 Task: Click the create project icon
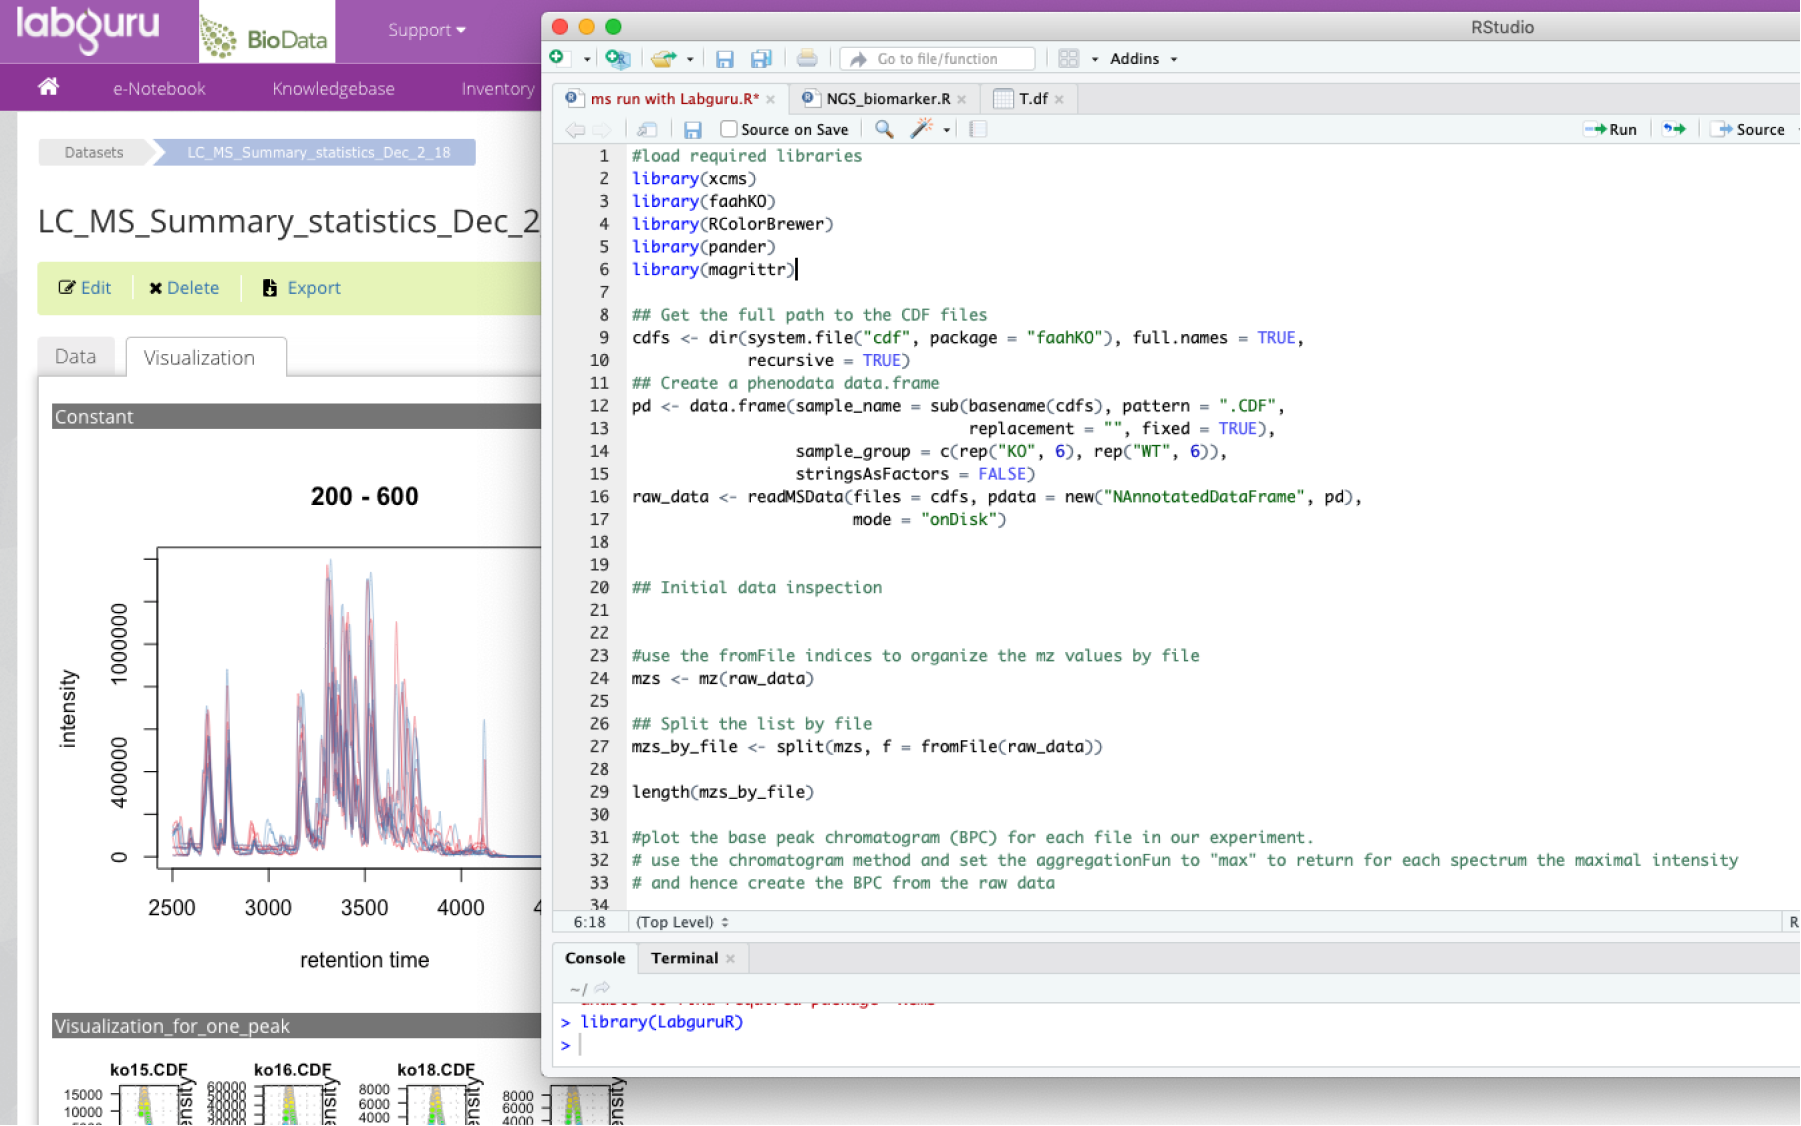pyautogui.click(x=617, y=59)
